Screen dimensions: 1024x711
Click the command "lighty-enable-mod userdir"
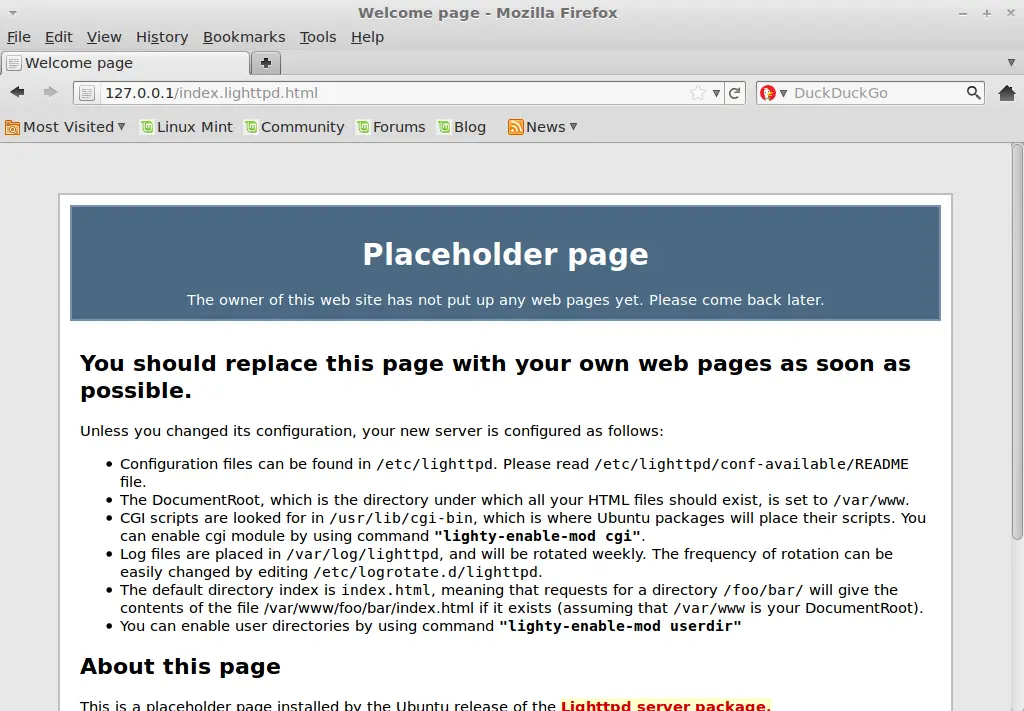[x=620, y=626]
